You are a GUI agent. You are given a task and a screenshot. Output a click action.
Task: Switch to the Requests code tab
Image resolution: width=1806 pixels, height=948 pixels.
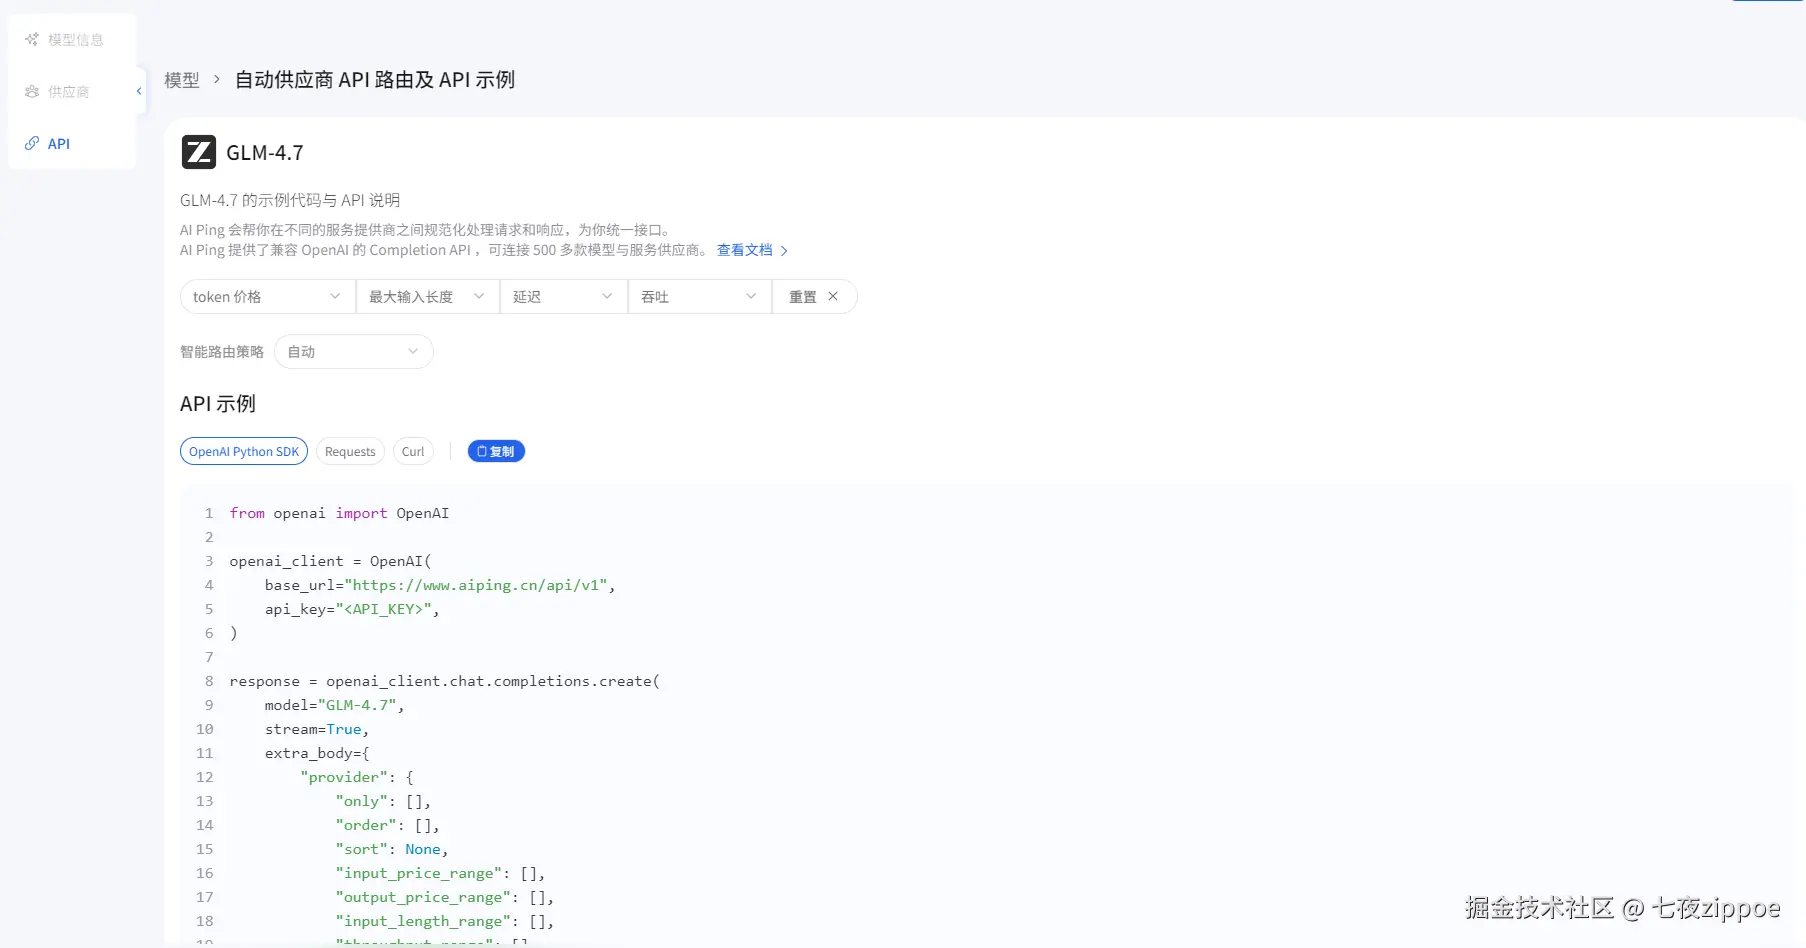click(x=350, y=452)
